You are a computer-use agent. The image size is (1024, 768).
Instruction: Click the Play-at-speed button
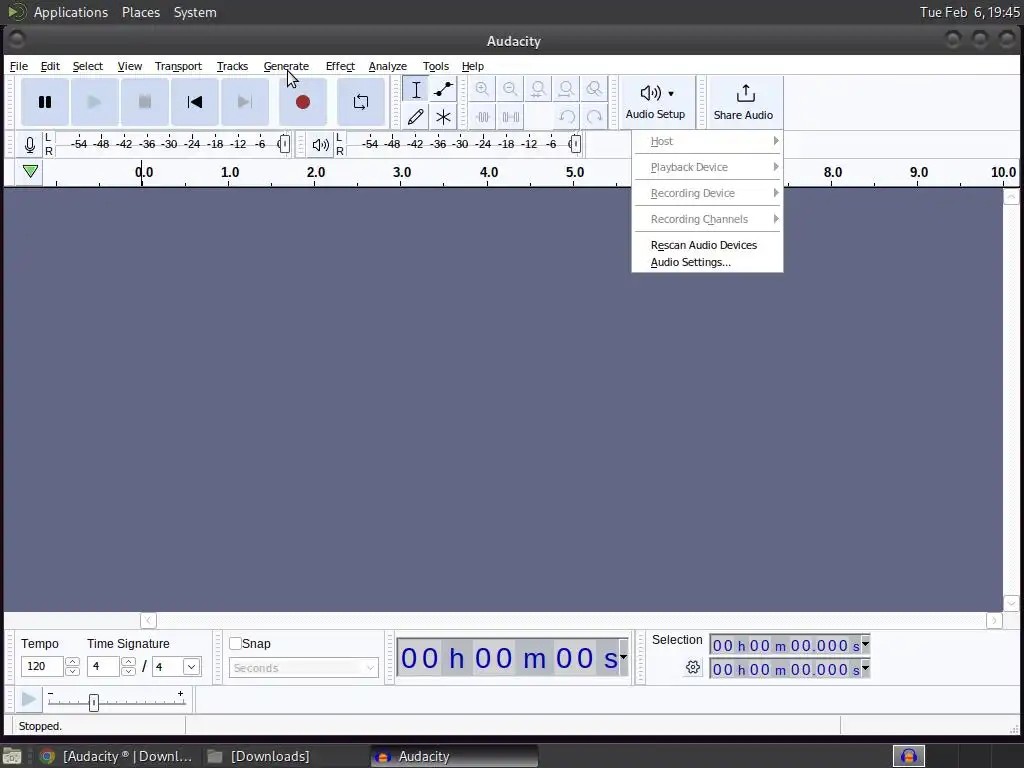coord(29,699)
